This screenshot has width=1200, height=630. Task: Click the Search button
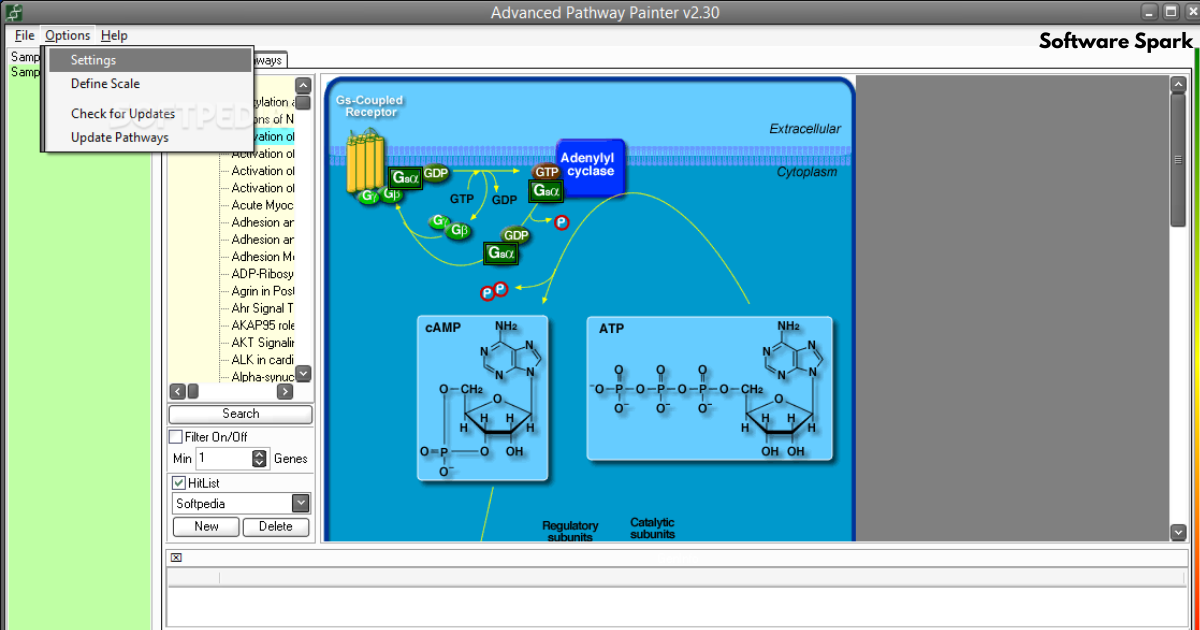click(240, 414)
